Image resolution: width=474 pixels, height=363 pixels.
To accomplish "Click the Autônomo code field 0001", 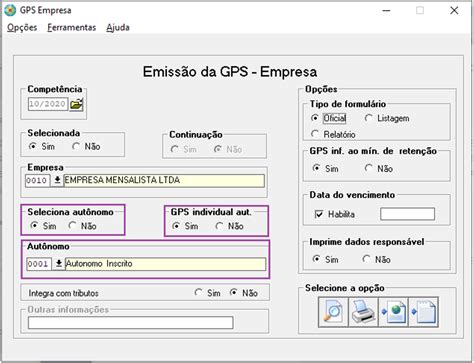I will click(39, 264).
